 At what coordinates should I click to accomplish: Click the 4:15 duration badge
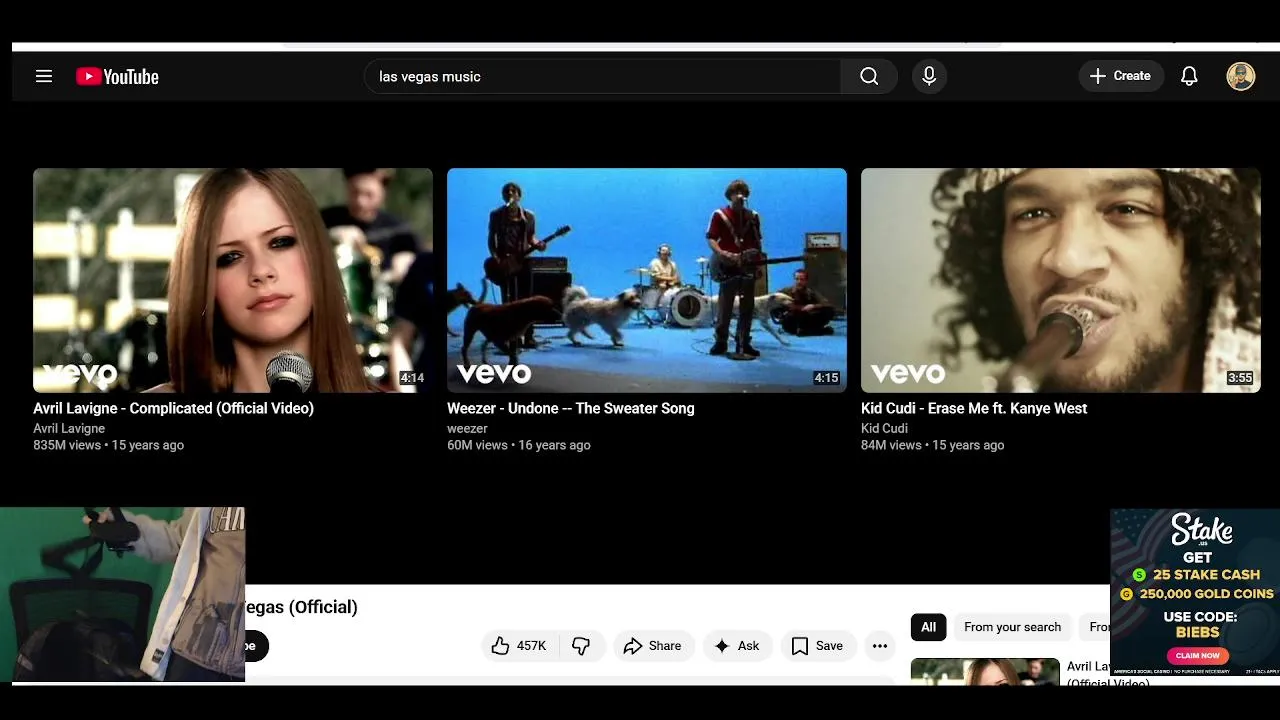pos(826,378)
